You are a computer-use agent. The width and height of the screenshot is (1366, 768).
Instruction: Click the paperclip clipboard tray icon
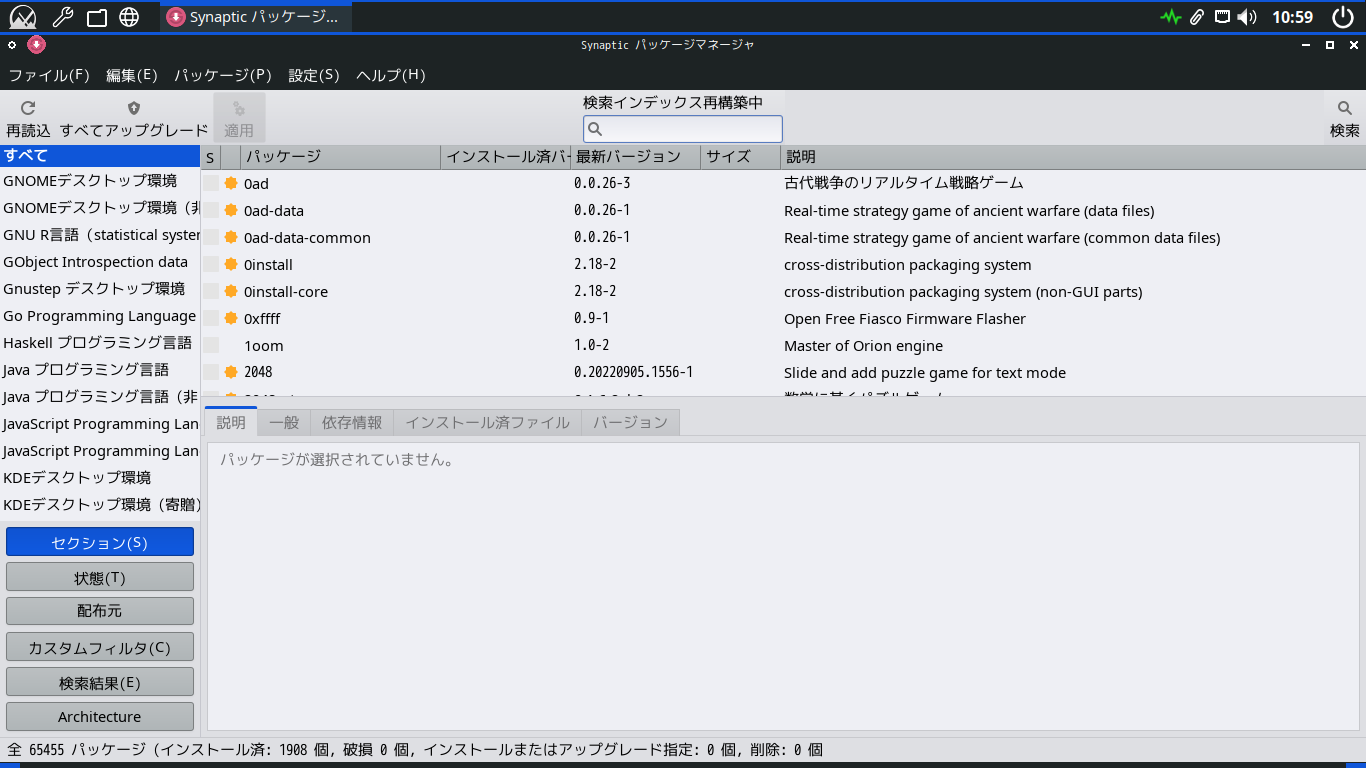[x=1196, y=17]
